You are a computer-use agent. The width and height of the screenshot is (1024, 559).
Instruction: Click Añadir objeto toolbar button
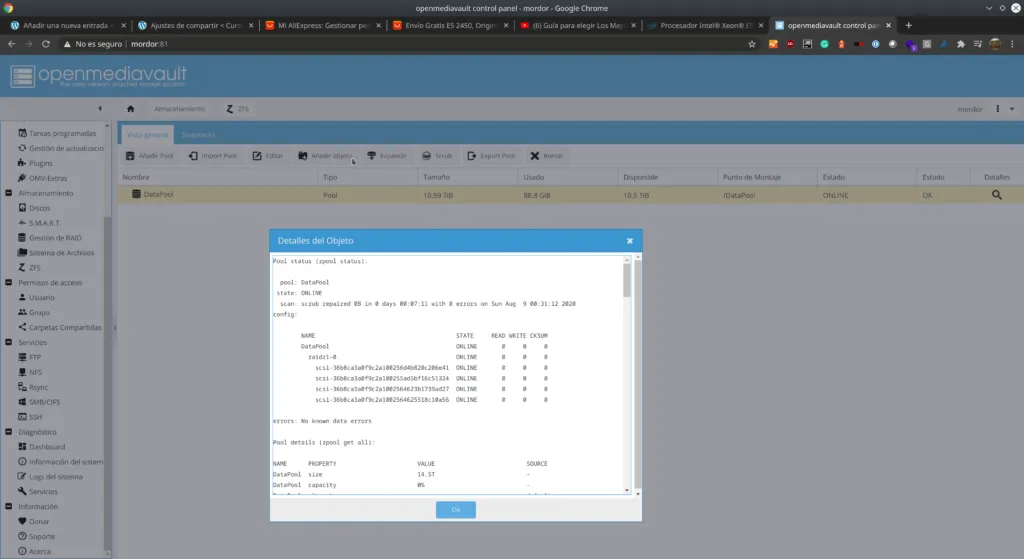pyautogui.click(x=325, y=156)
